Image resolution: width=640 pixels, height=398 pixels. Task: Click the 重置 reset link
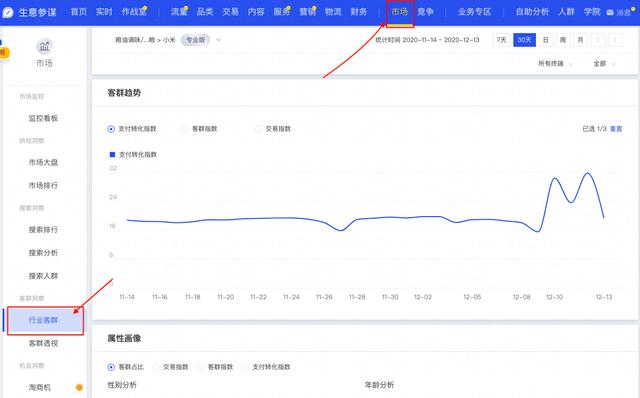616,129
